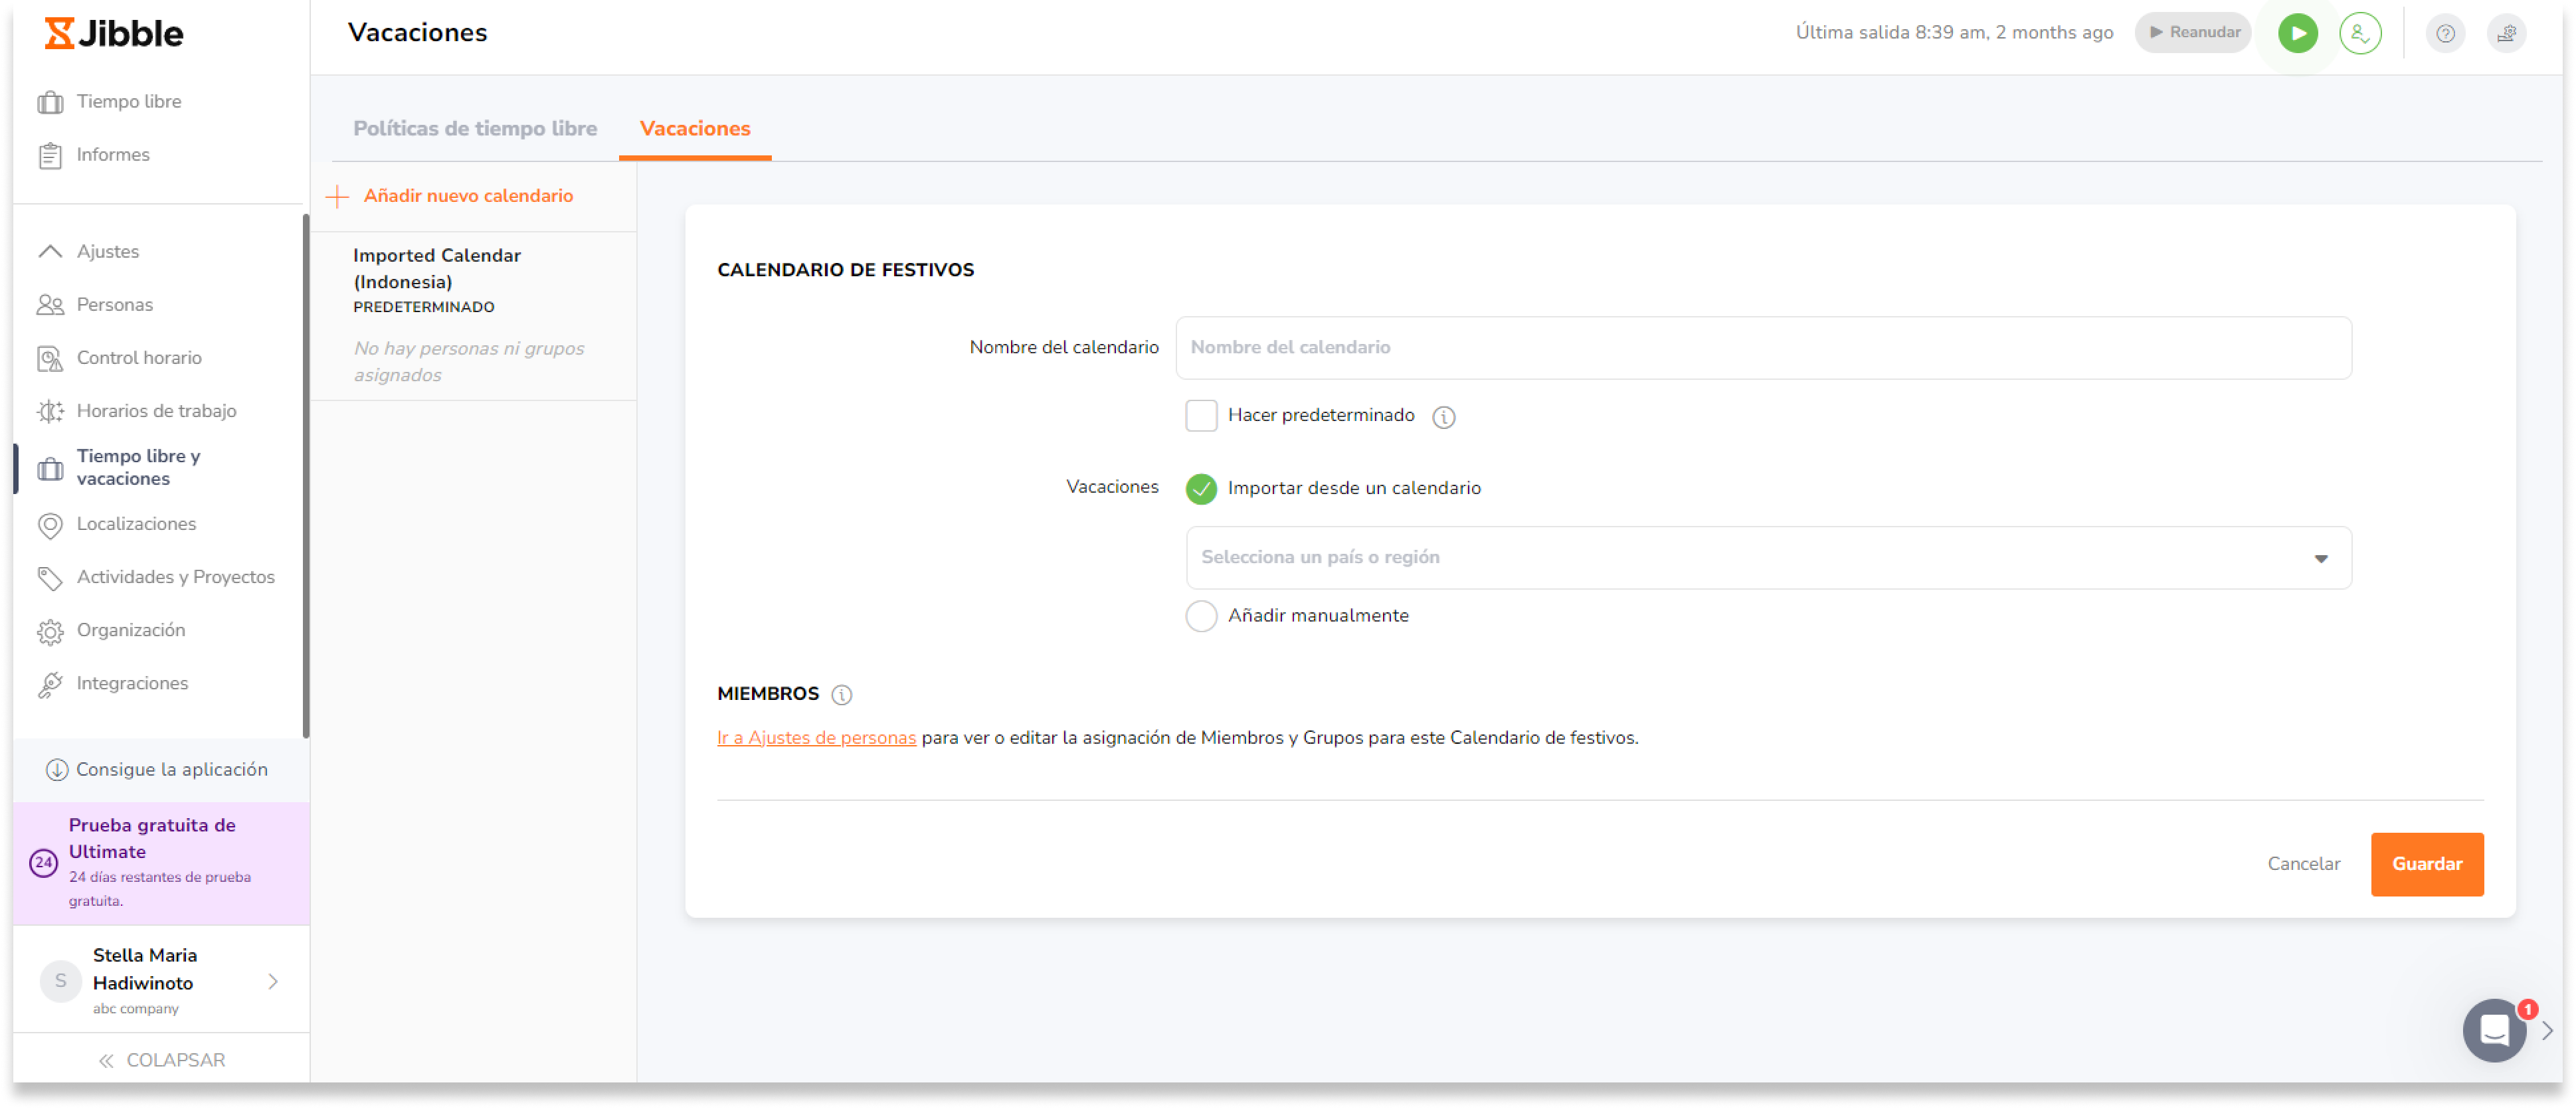
Task: Switch to Políticas de tiempo libre tab
Action: click(x=475, y=129)
